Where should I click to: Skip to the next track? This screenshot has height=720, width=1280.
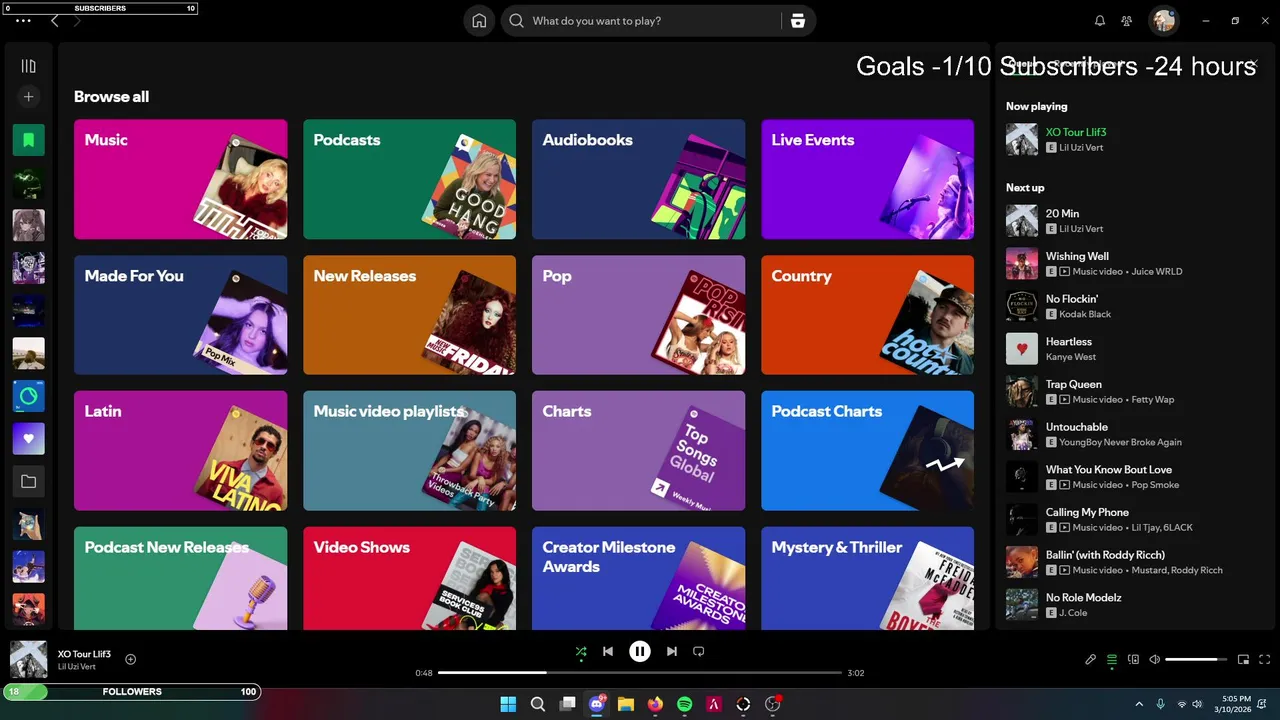pyautogui.click(x=672, y=651)
